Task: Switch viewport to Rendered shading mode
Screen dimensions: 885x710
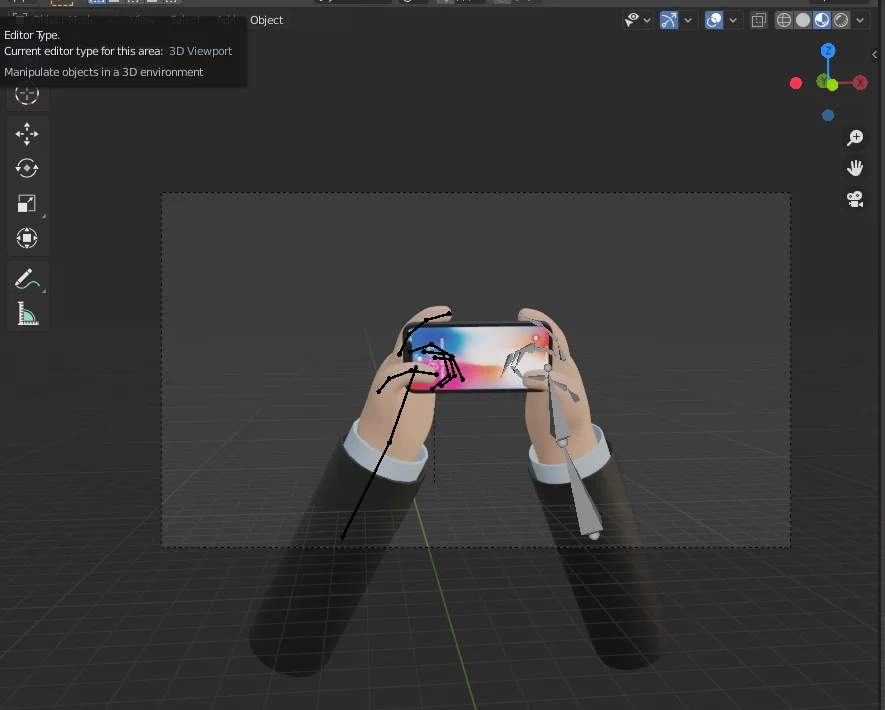Action: (x=841, y=20)
